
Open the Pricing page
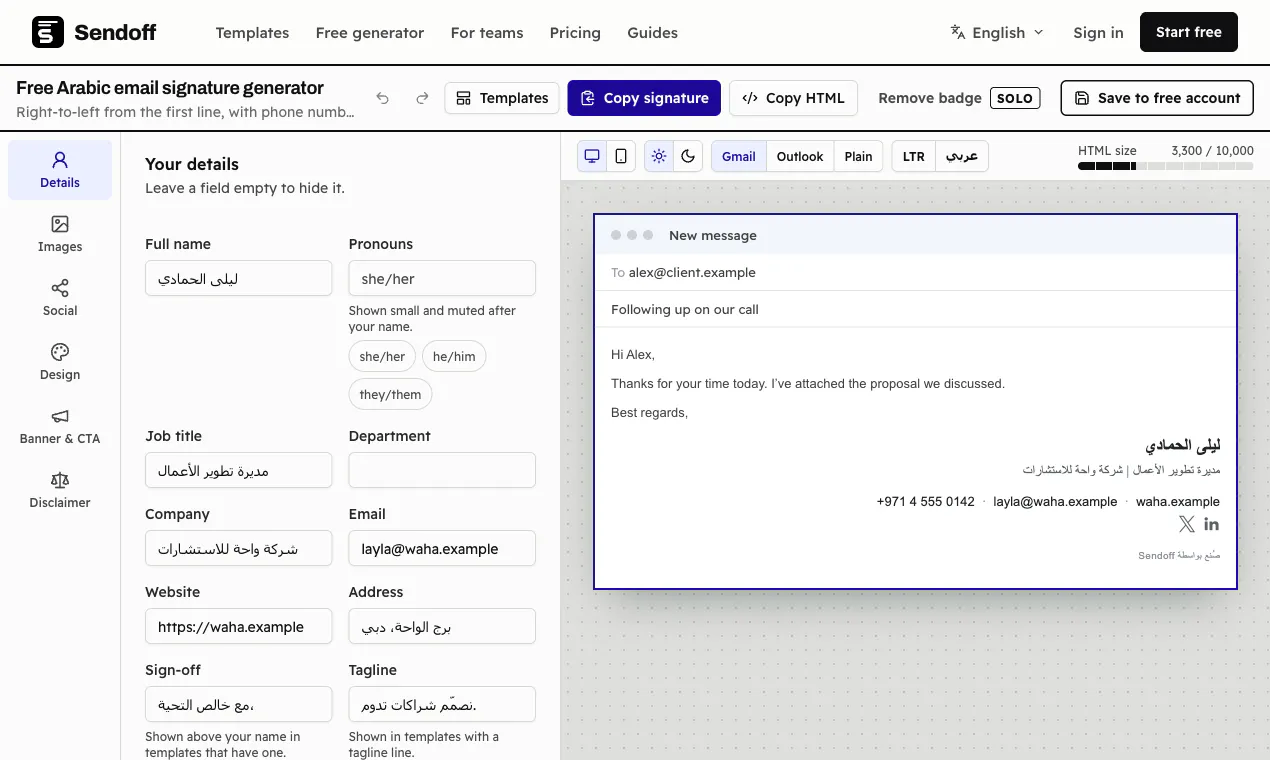575,33
